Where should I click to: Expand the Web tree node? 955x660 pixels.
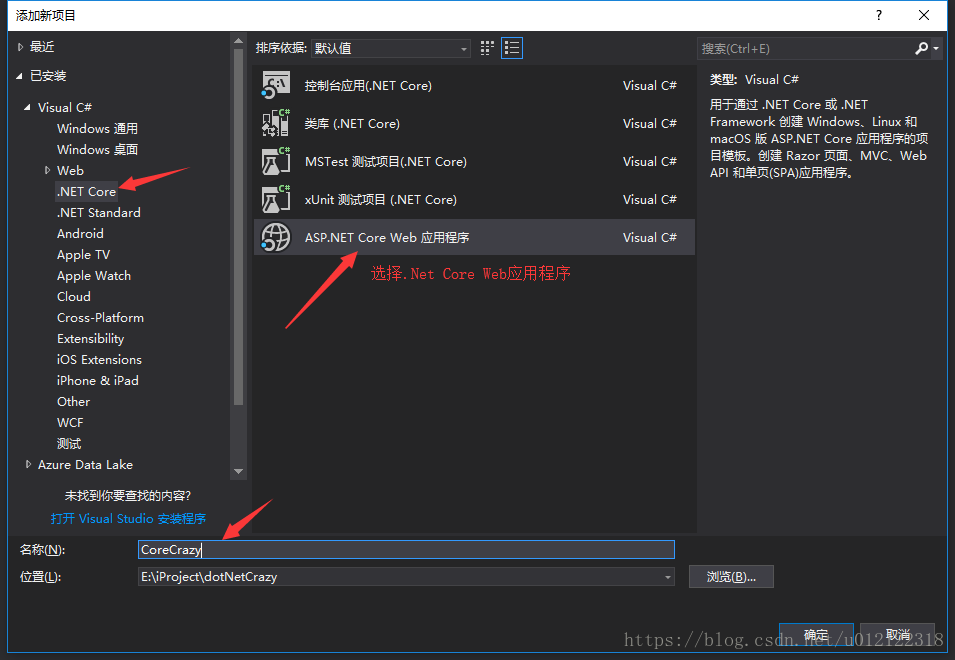tap(48, 170)
